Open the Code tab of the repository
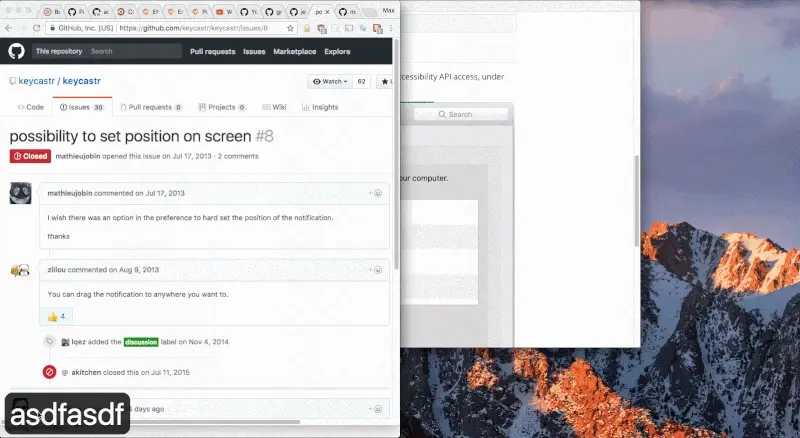 click(x=29, y=107)
